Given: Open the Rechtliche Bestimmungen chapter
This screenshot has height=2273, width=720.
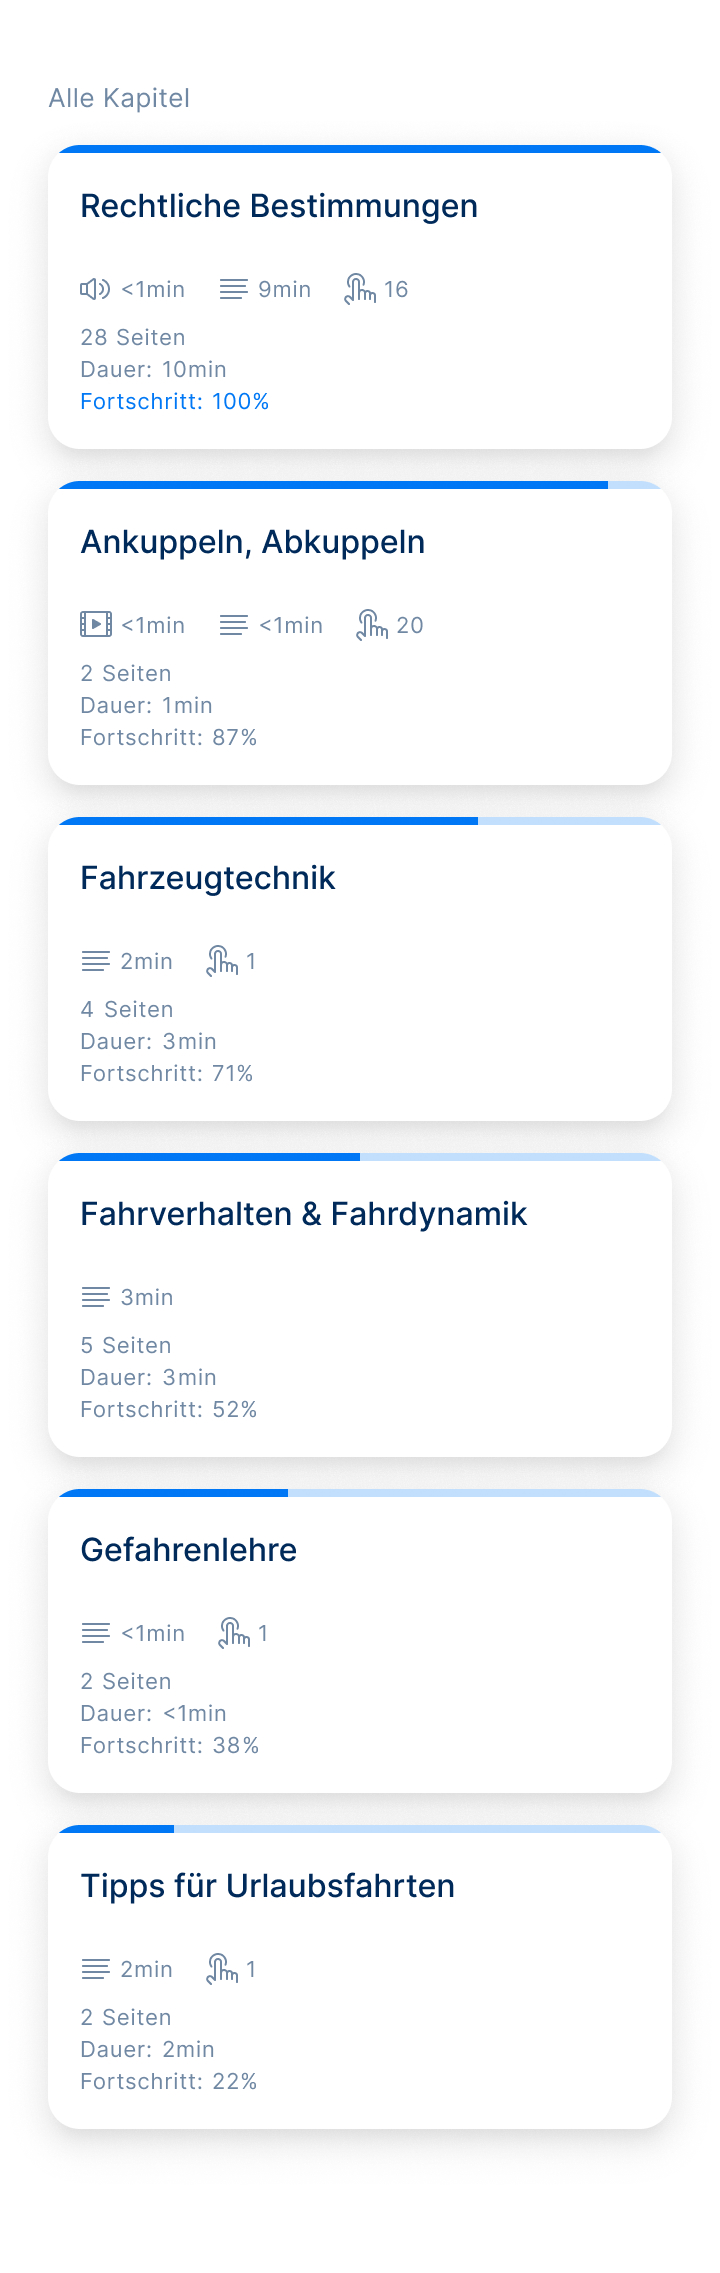Looking at the screenshot, I should [279, 206].
